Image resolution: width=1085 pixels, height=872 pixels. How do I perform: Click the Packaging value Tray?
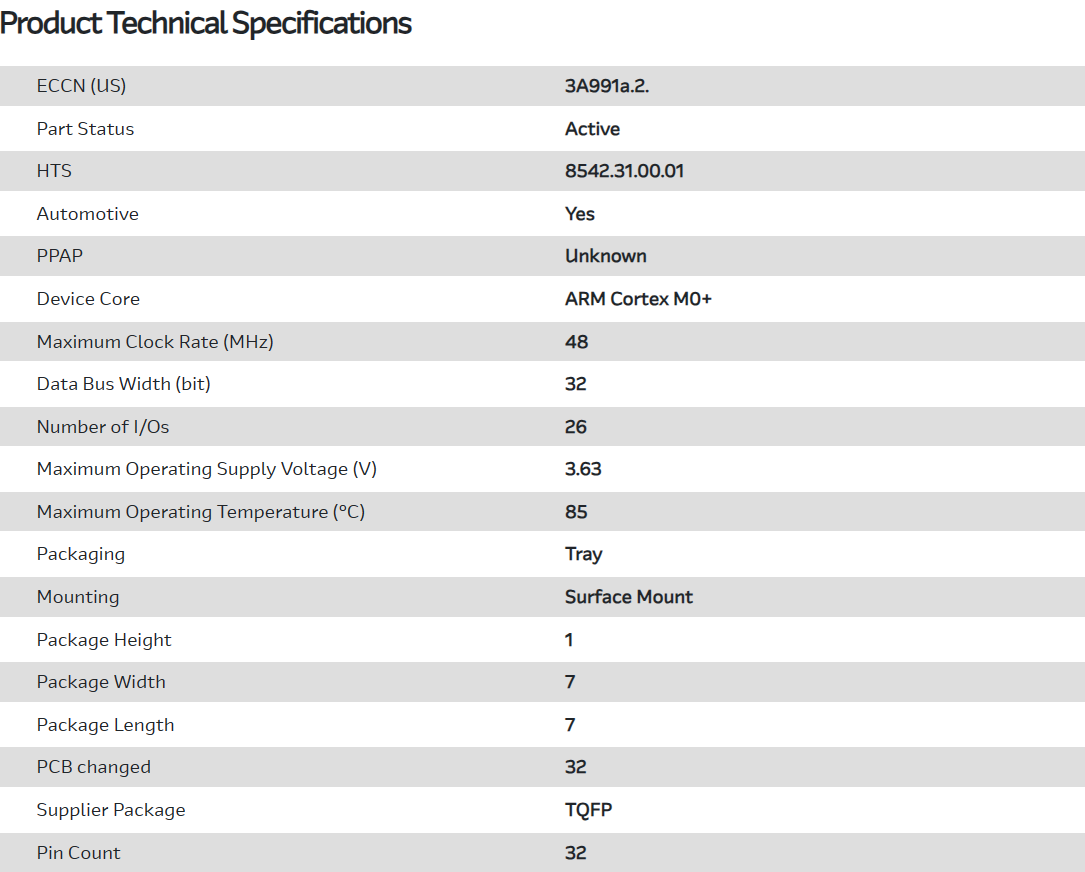(x=584, y=554)
